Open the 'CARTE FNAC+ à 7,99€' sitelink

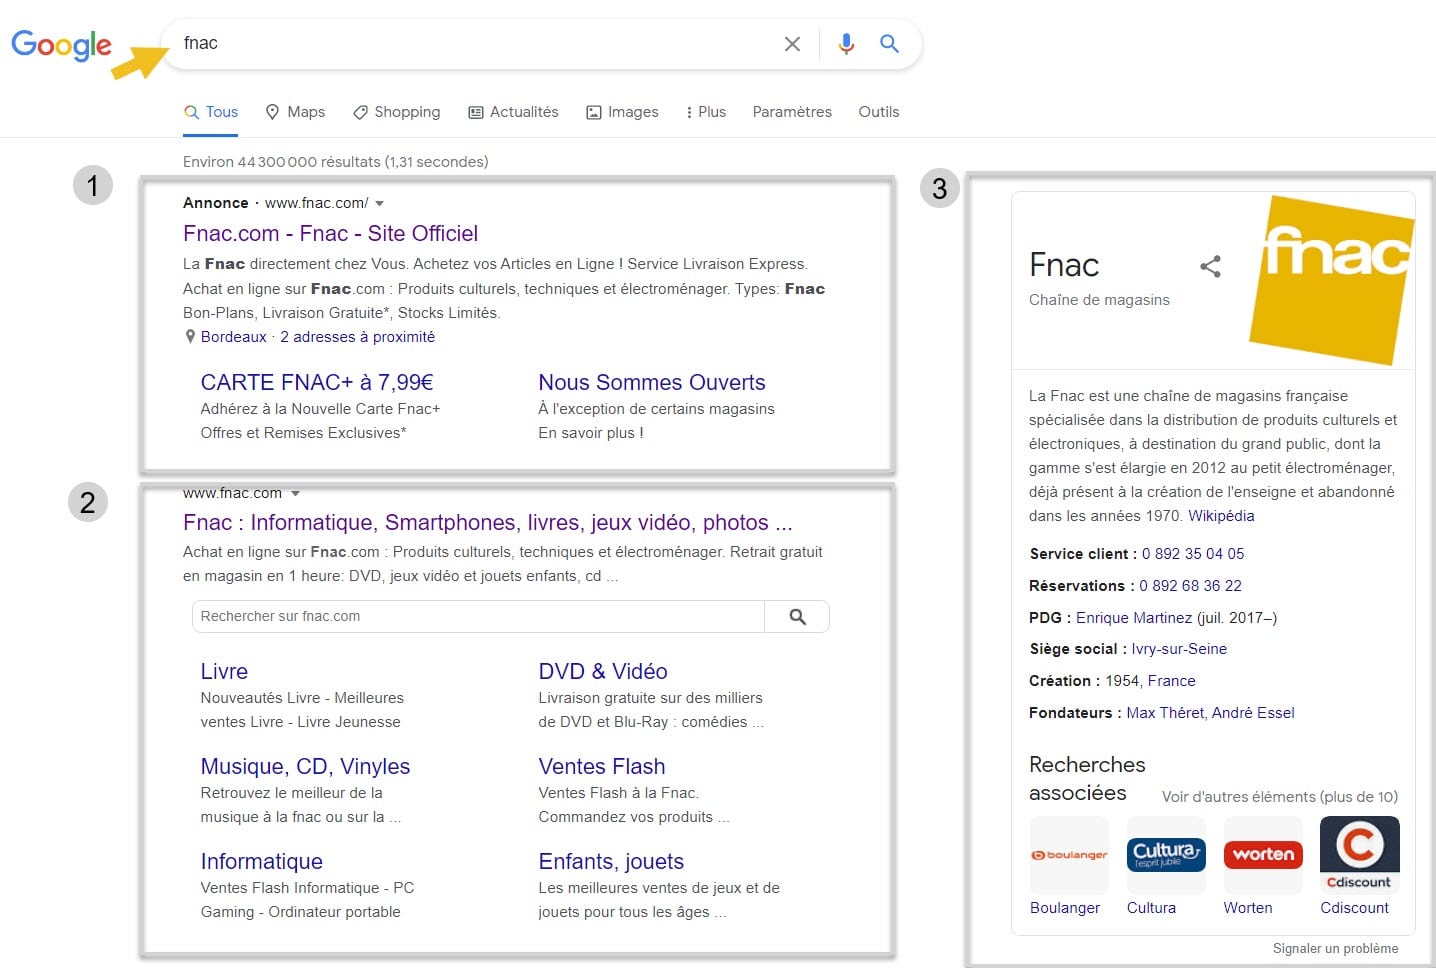(317, 382)
